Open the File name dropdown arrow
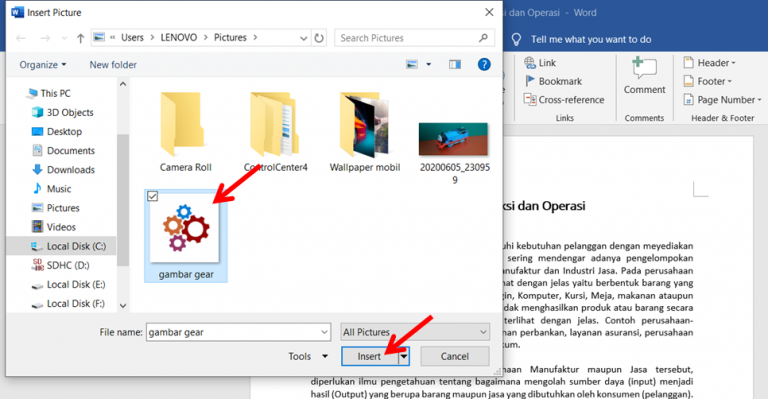768x399 pixels. 324,332
